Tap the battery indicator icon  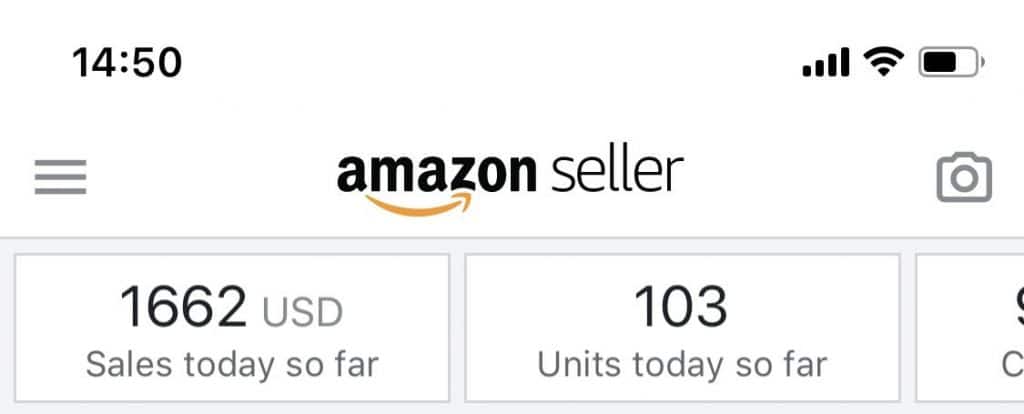point(951,63)
